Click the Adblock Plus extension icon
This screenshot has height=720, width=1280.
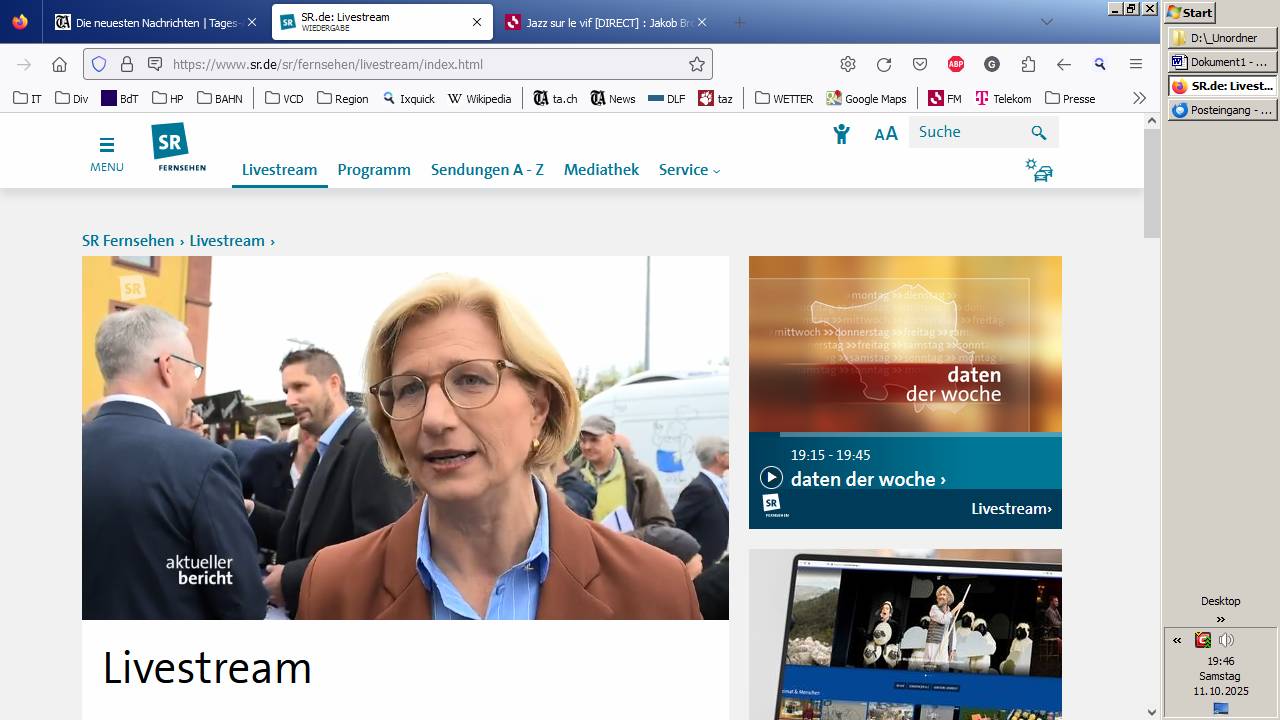point(955,64)
